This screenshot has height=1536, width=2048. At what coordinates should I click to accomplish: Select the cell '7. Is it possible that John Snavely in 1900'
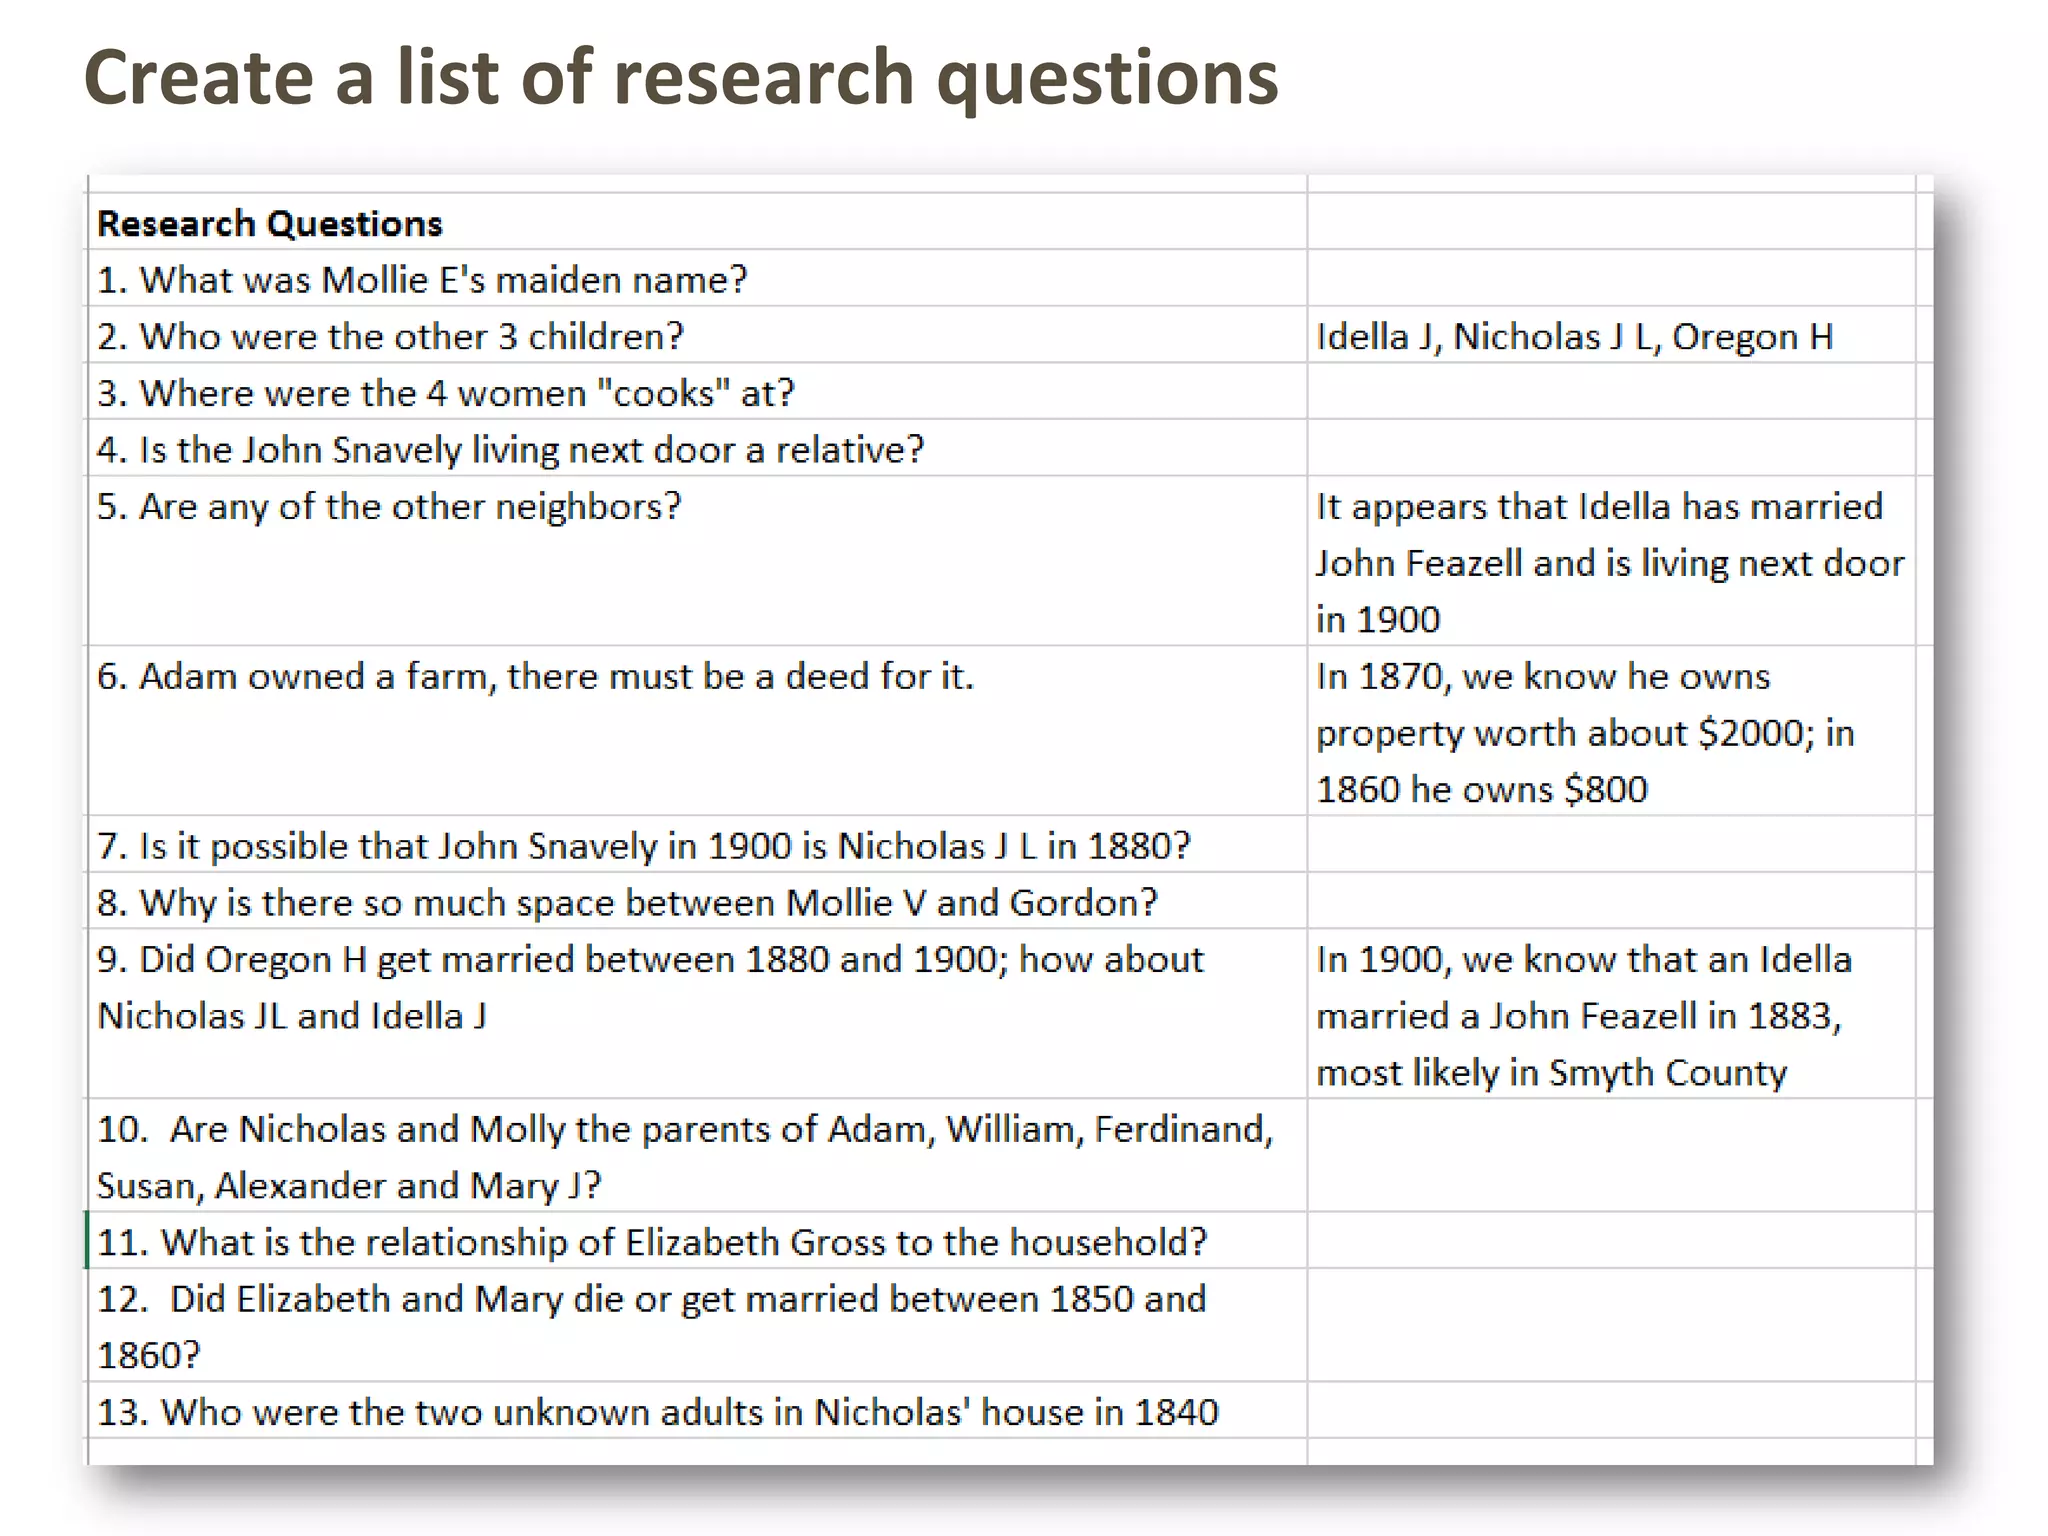pos(697,844)
